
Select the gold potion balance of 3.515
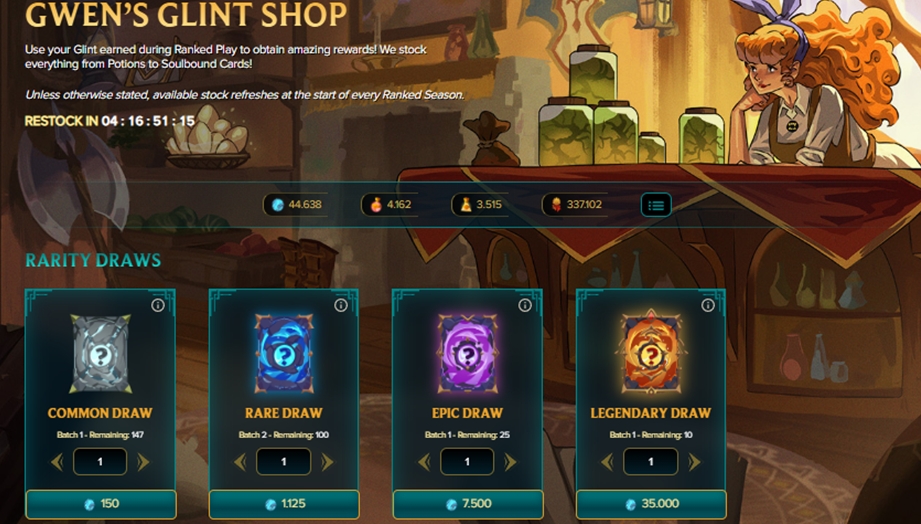click(x=480, y=204)
